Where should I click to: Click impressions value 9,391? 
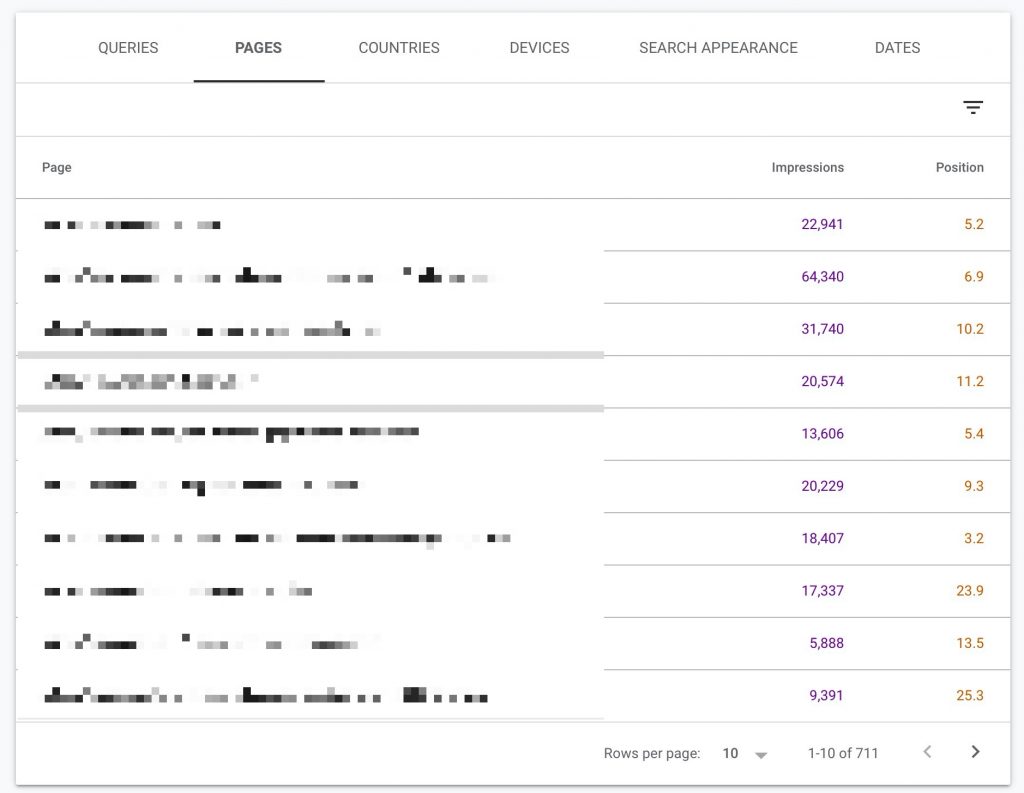click(x=826, y=695)
